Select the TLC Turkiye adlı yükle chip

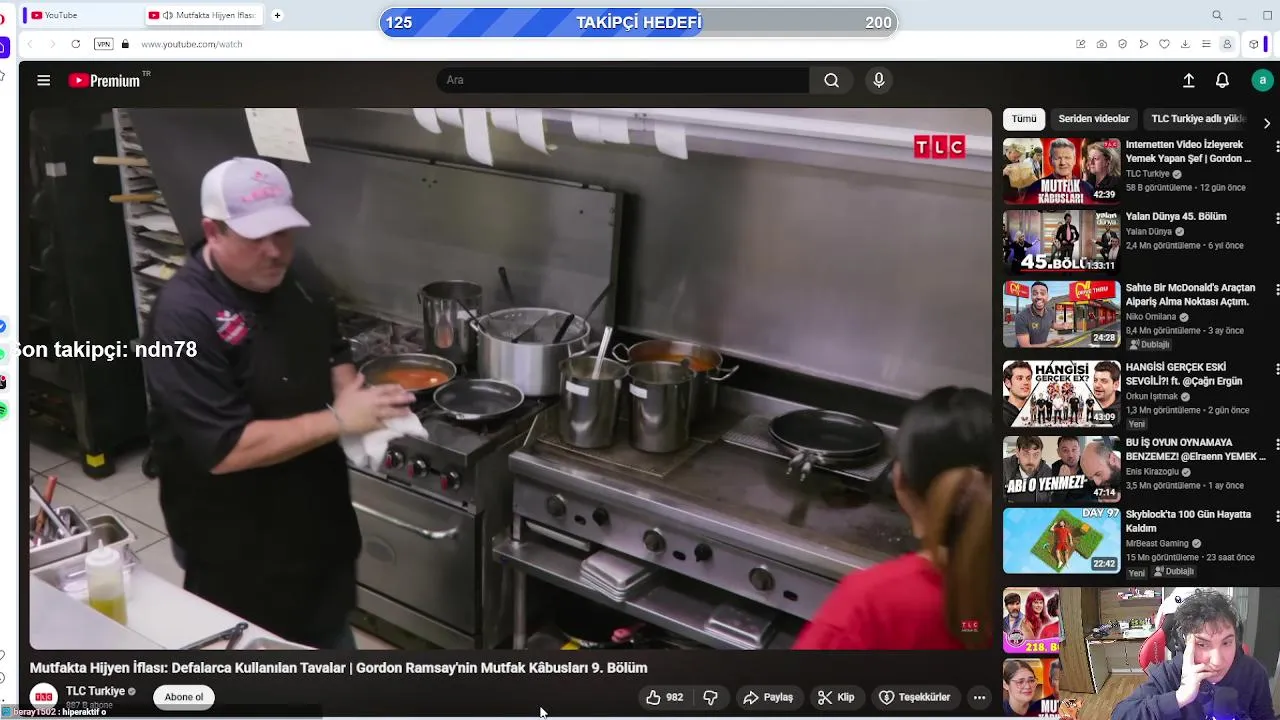[1198, 118]
